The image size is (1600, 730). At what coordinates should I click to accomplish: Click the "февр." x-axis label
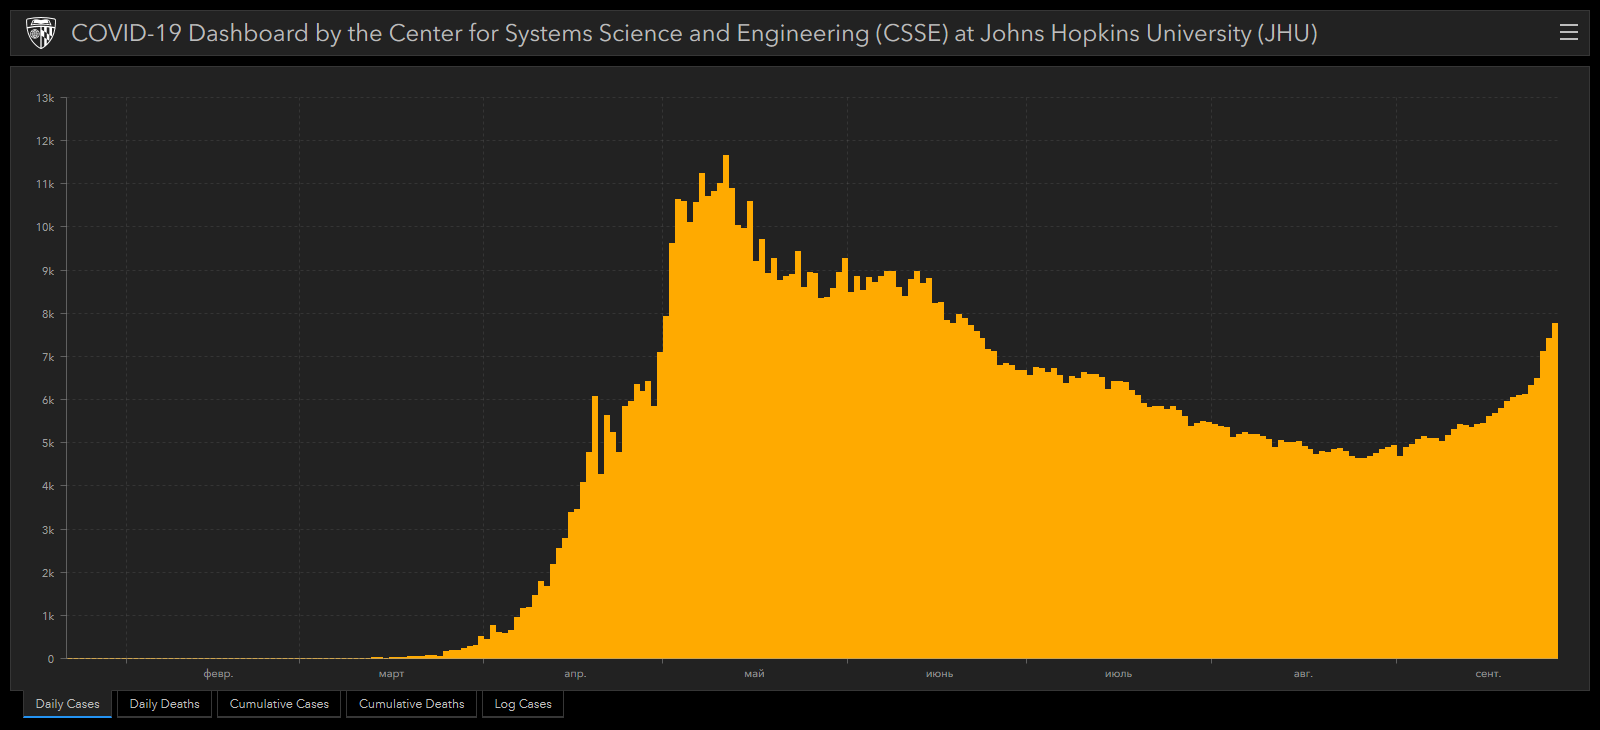218,674
